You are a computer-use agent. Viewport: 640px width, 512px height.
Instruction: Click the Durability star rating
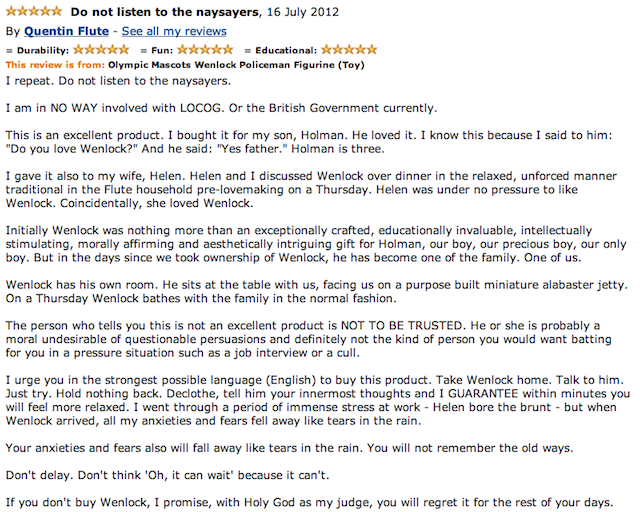(101, 49)
